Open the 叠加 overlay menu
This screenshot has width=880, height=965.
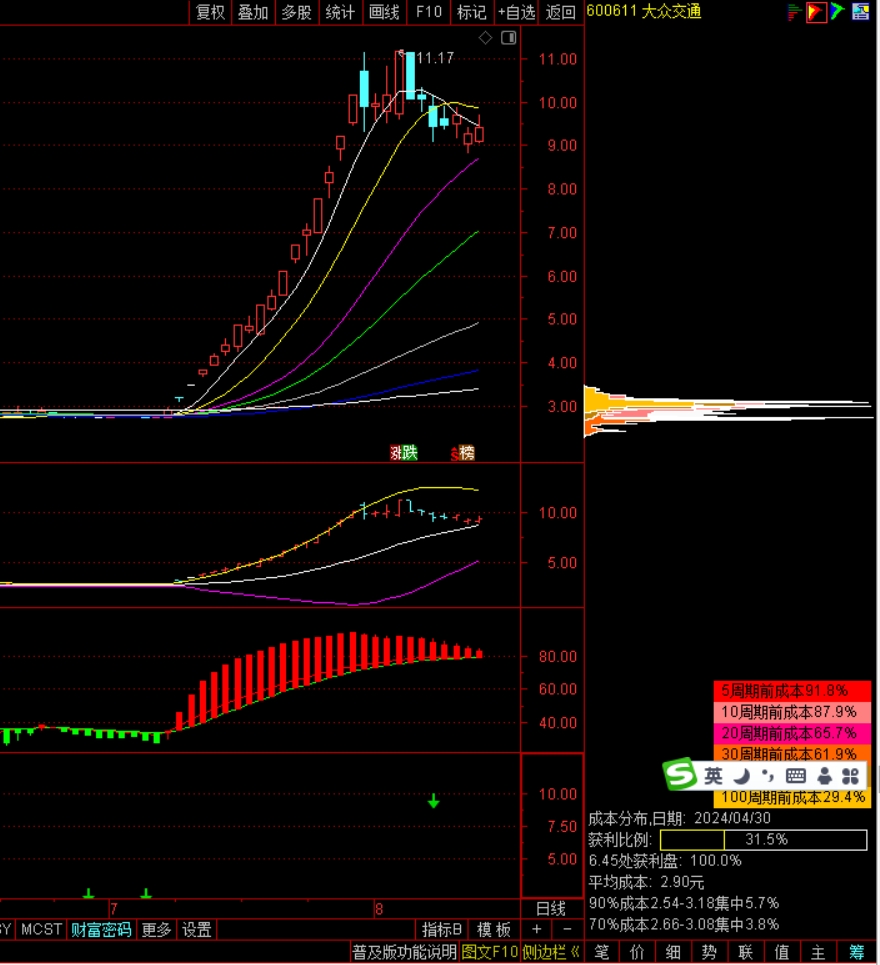tap(252, 12)
